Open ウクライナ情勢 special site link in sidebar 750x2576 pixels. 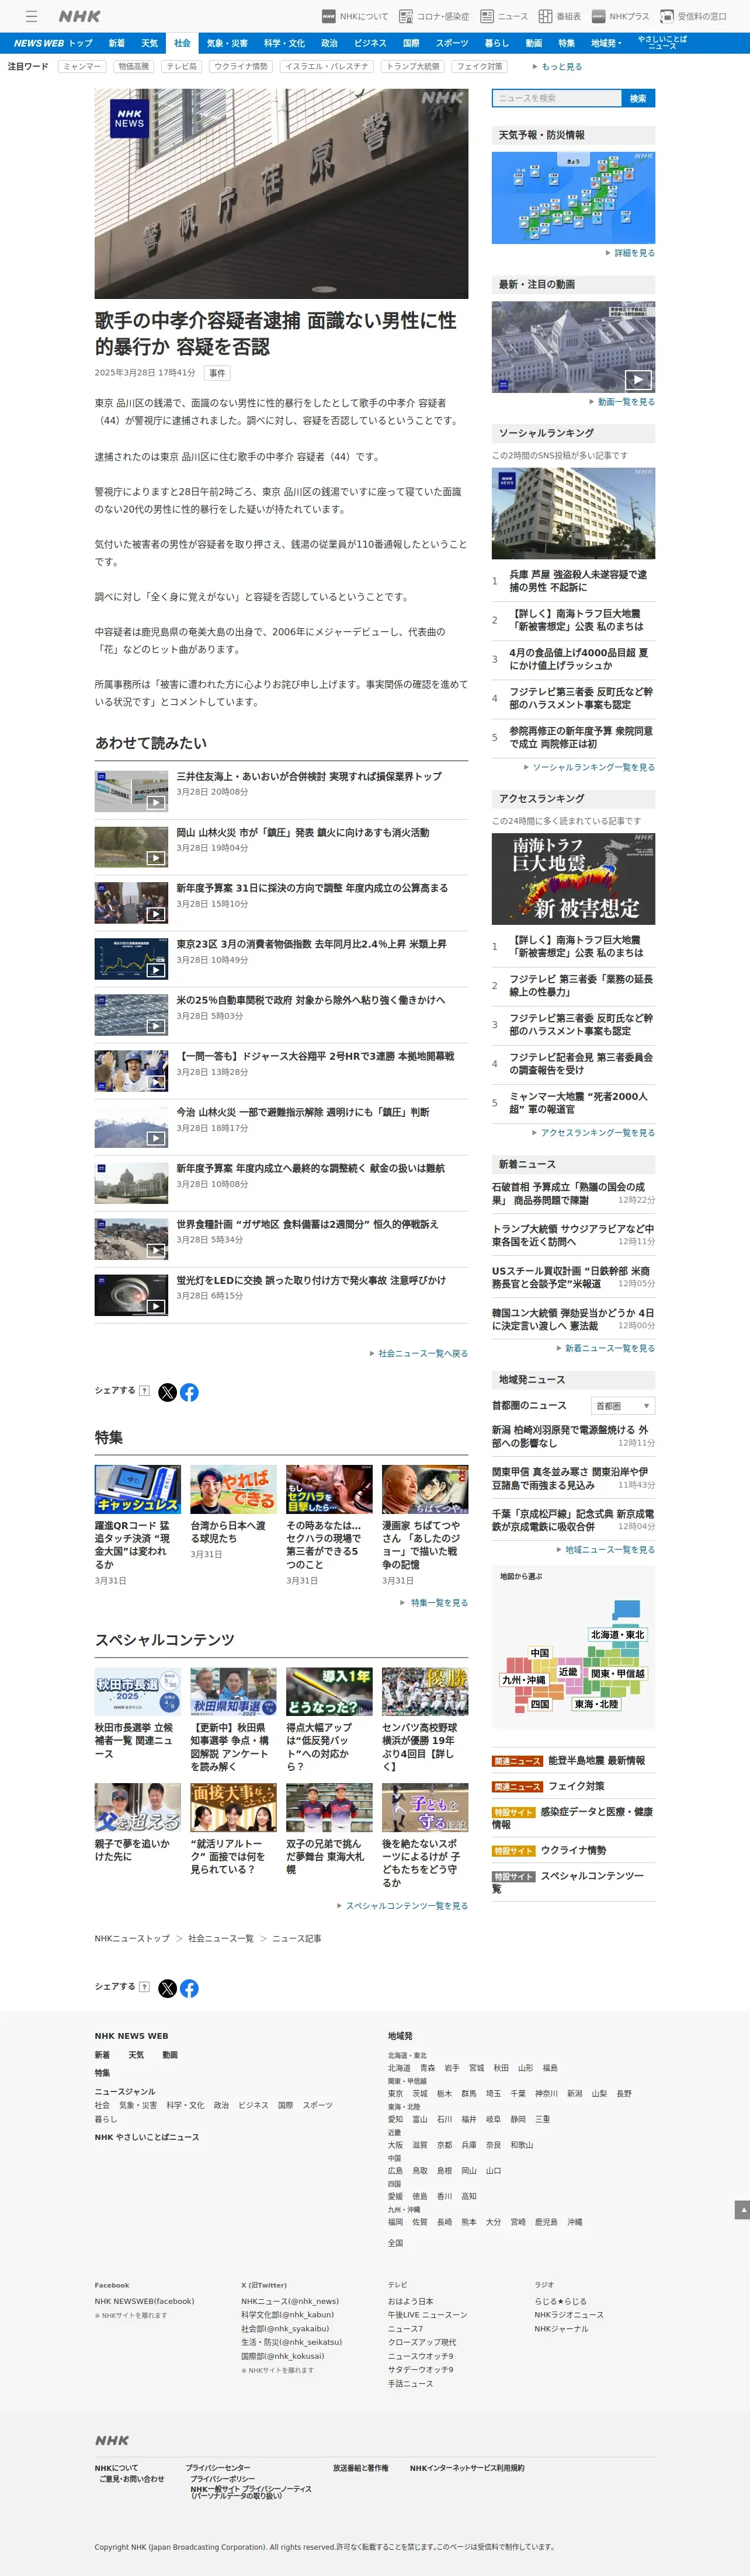point(573,1851)
